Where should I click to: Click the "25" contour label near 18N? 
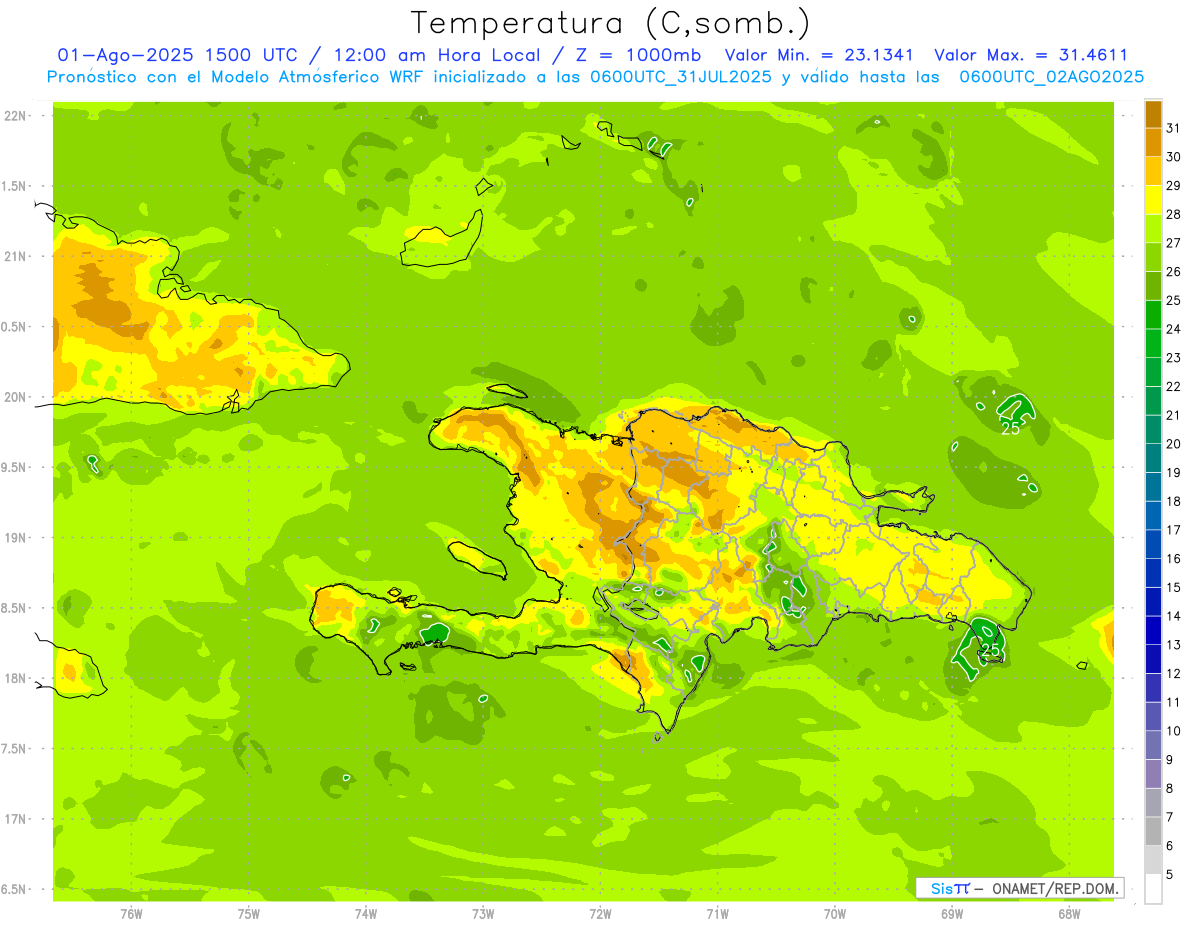point(991,650)
